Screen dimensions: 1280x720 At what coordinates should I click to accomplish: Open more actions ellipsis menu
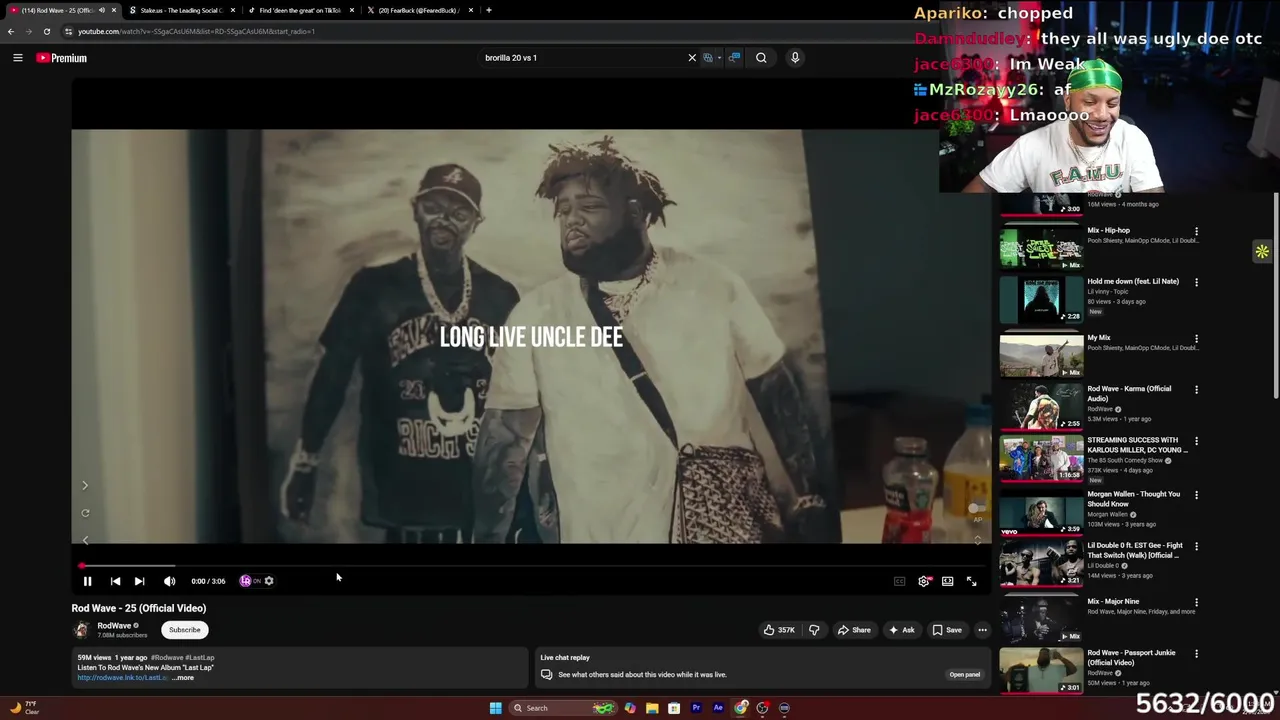tap(982, 630)
